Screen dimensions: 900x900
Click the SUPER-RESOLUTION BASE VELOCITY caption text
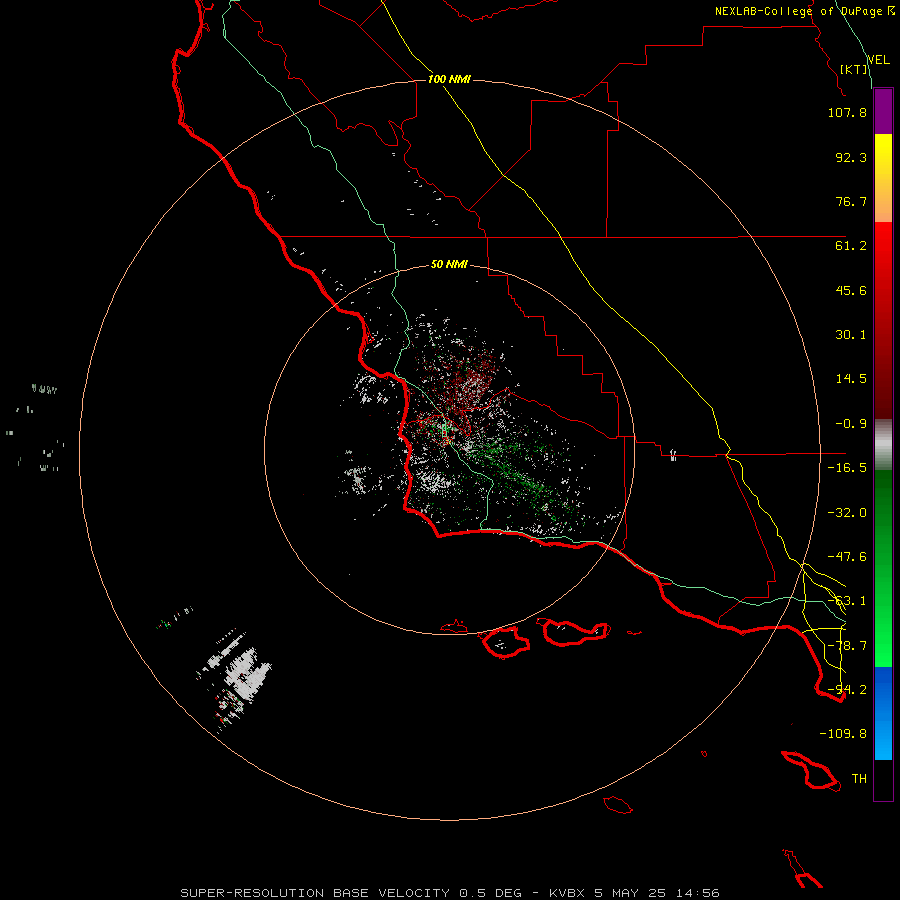click(315, 893)
